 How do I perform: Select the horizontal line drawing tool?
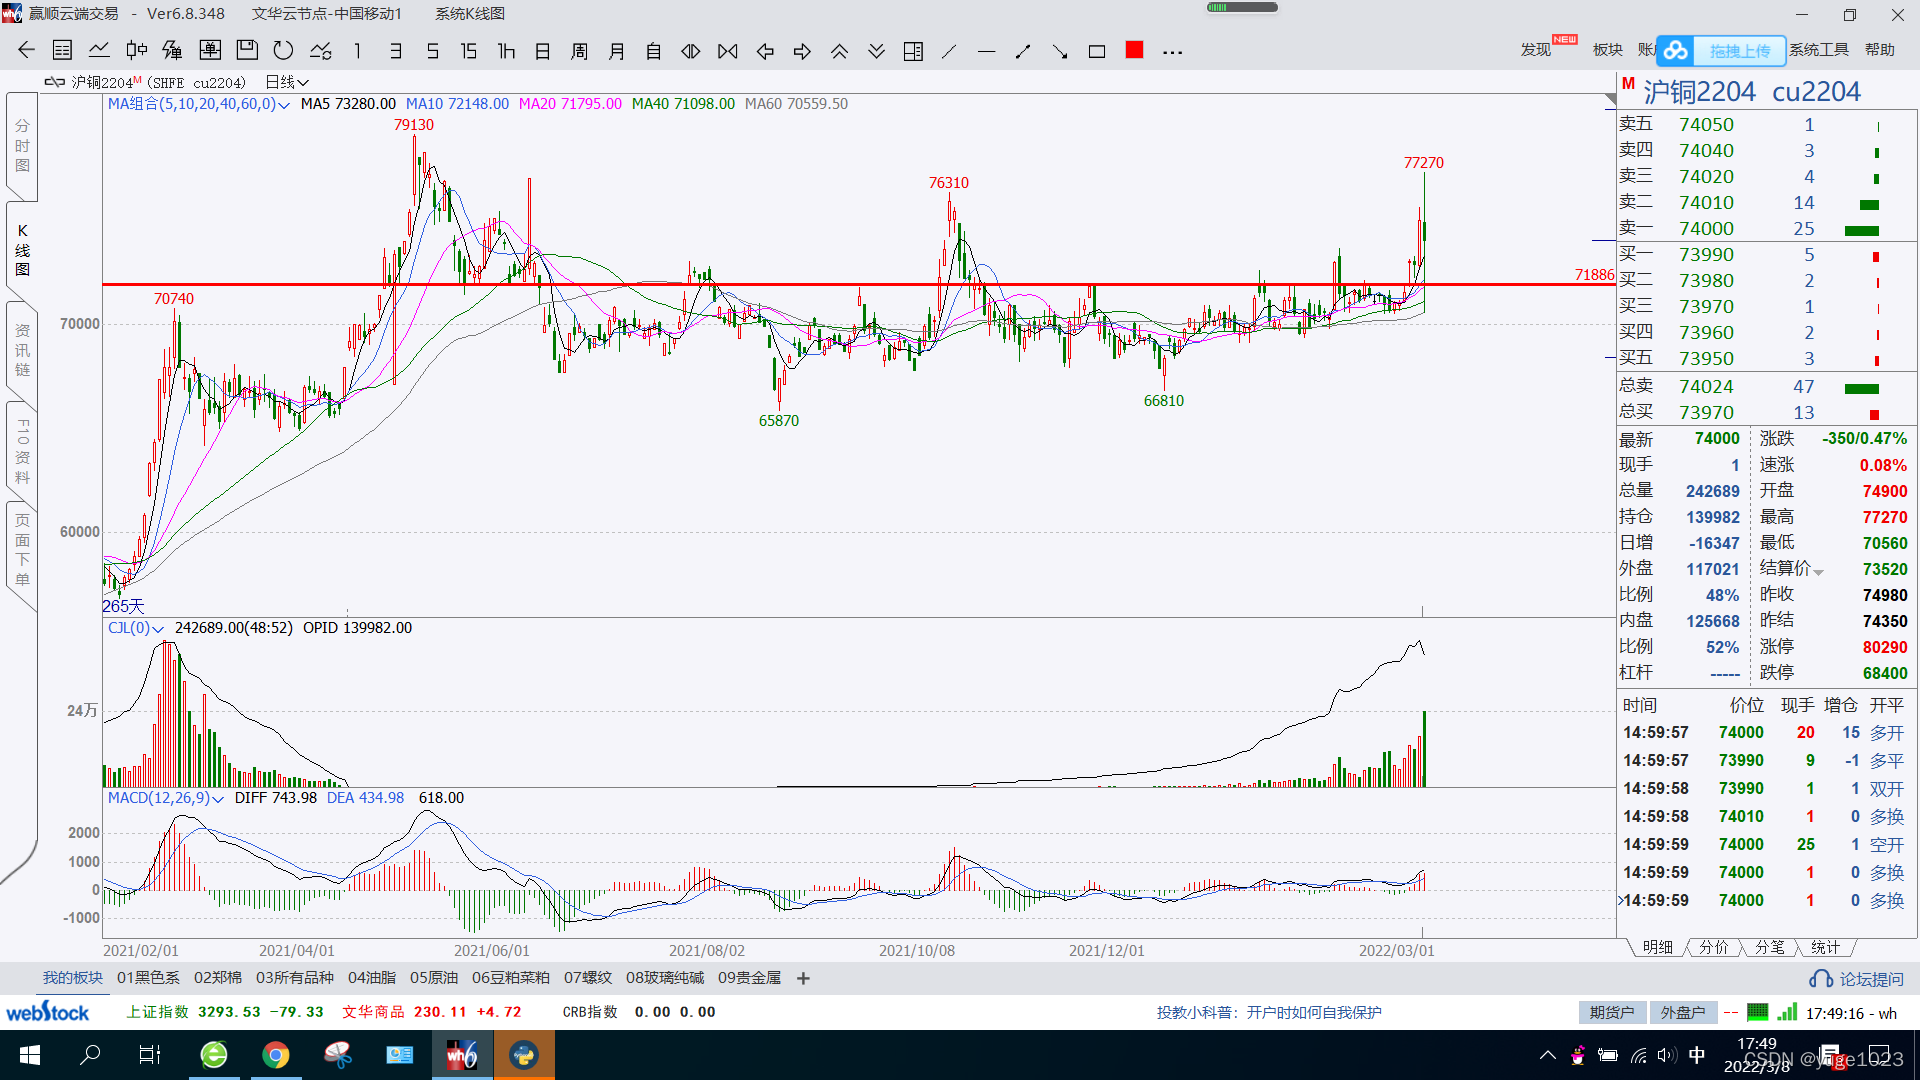(x=986, y=51)
